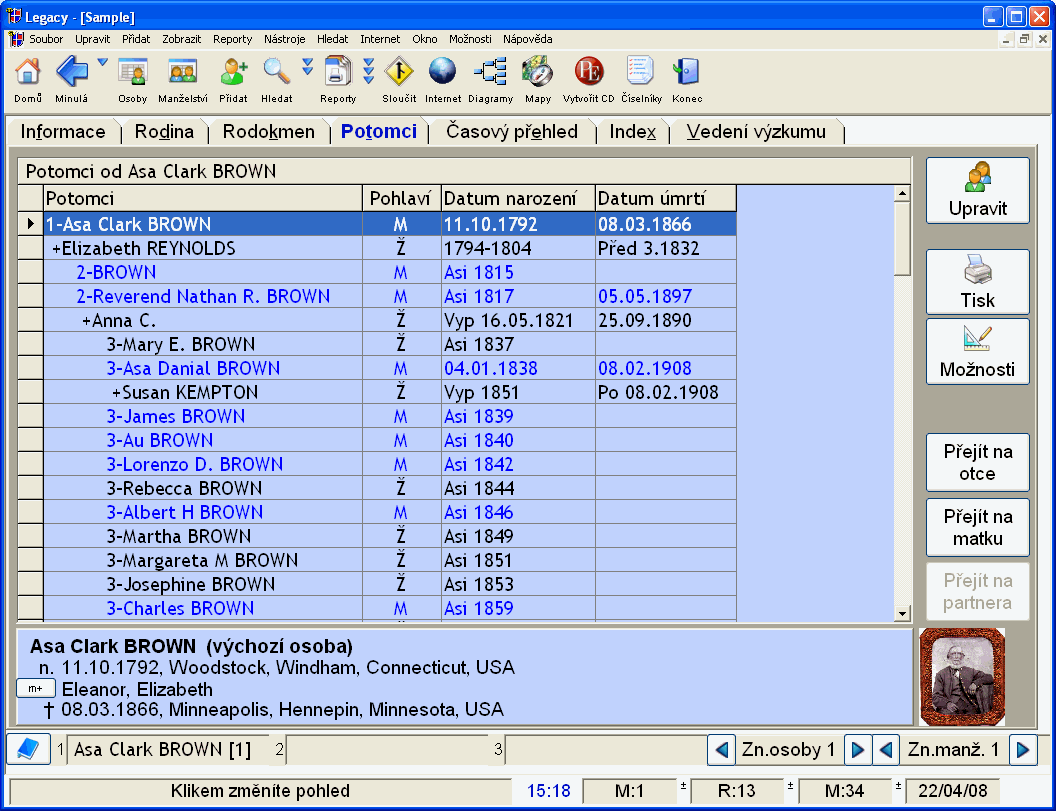This screenshot has width=1056, height=811.
Task: Click the Domů home icon
Action: [28, 73]
